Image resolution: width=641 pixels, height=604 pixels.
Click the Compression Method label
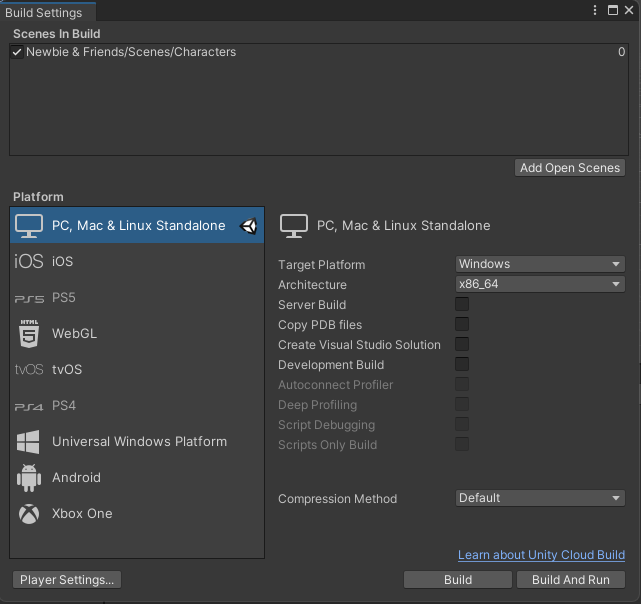[338, 499]
